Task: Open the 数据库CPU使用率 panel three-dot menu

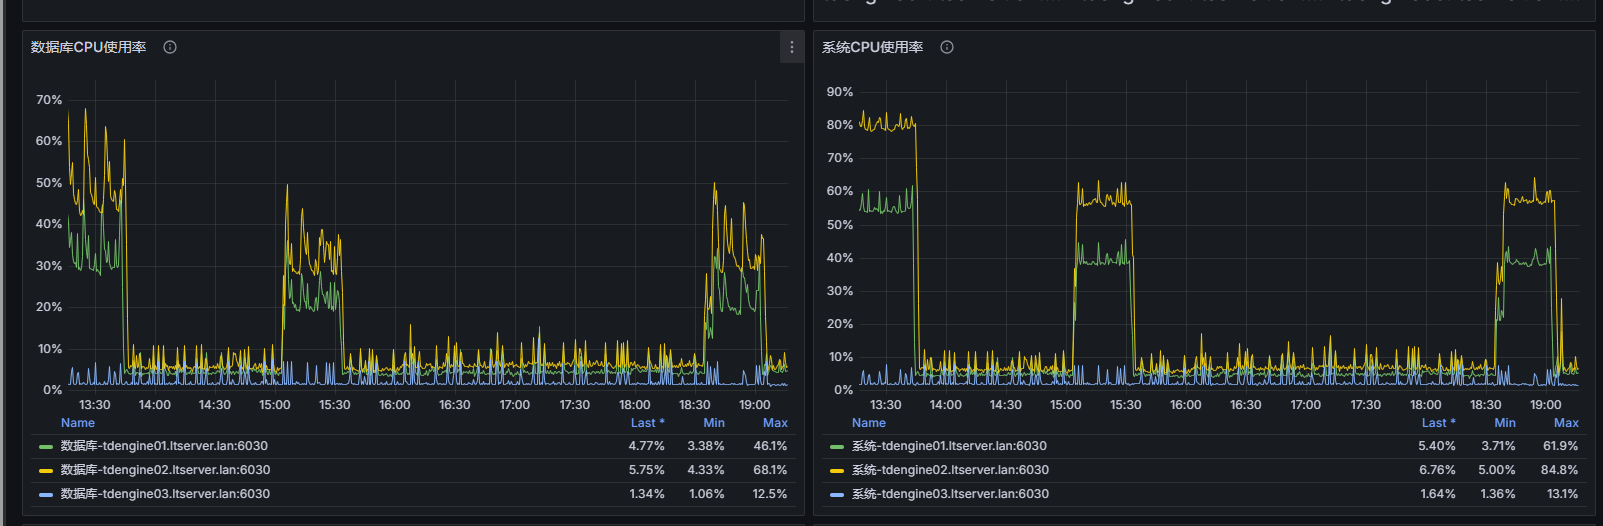Action: [x=791, y=47]
